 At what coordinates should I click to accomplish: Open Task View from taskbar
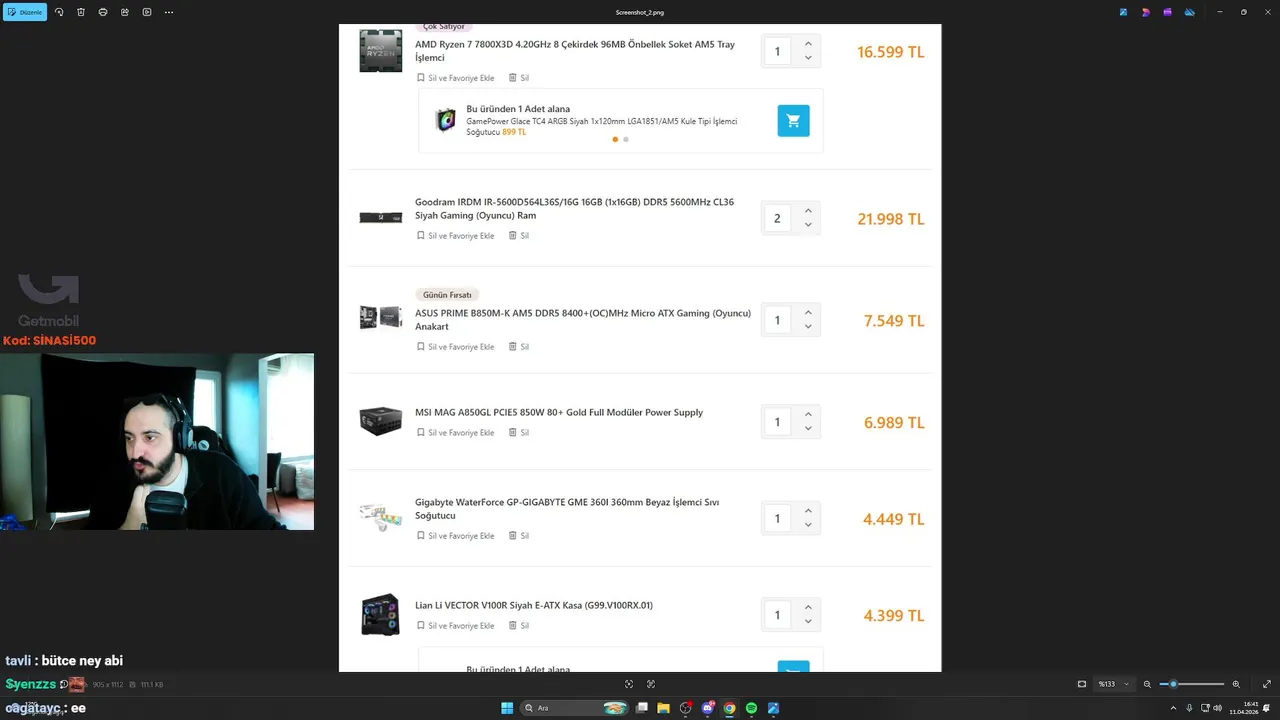pyautogui.click(x=641, y=708)
